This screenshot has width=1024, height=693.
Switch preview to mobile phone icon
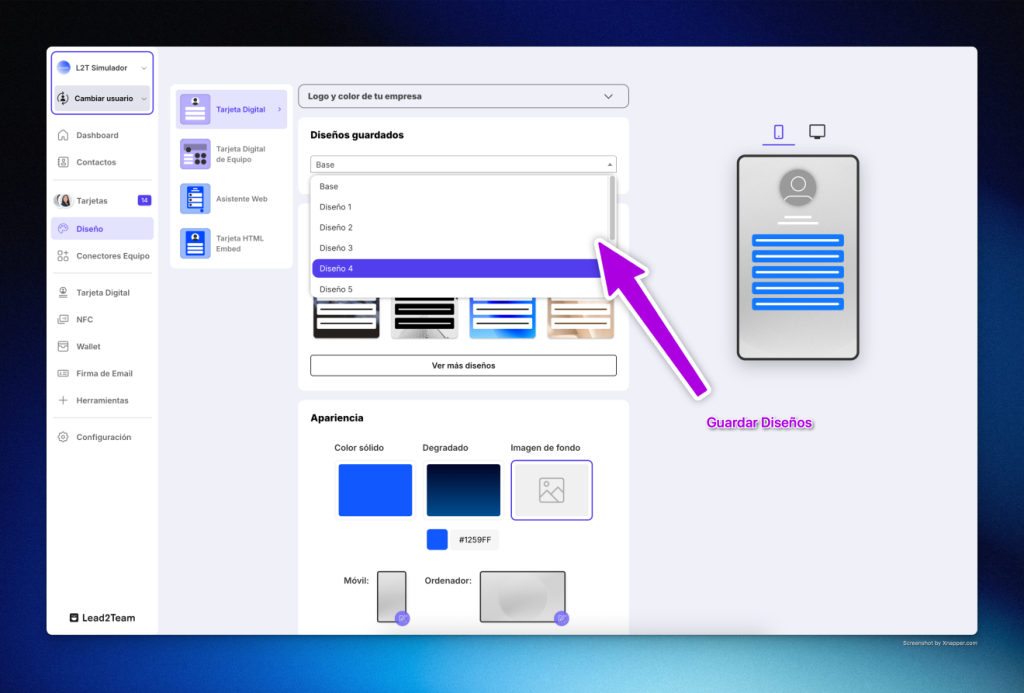779,132
